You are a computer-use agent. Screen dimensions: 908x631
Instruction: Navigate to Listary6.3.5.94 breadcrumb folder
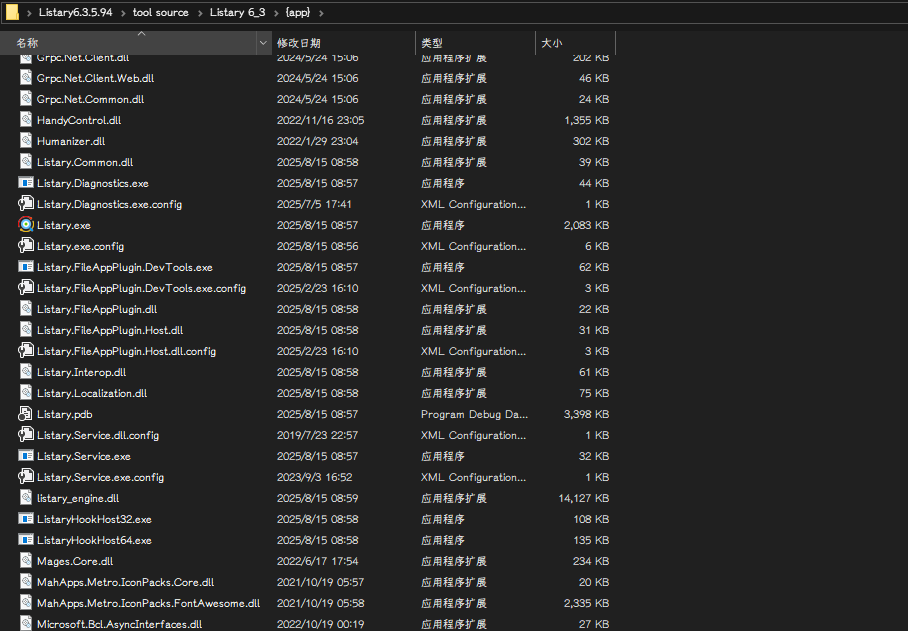click(x=75, y=12)
